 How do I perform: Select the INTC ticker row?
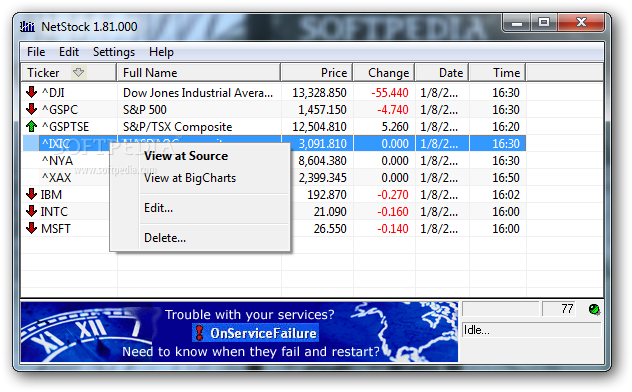[x=274, y=211]
